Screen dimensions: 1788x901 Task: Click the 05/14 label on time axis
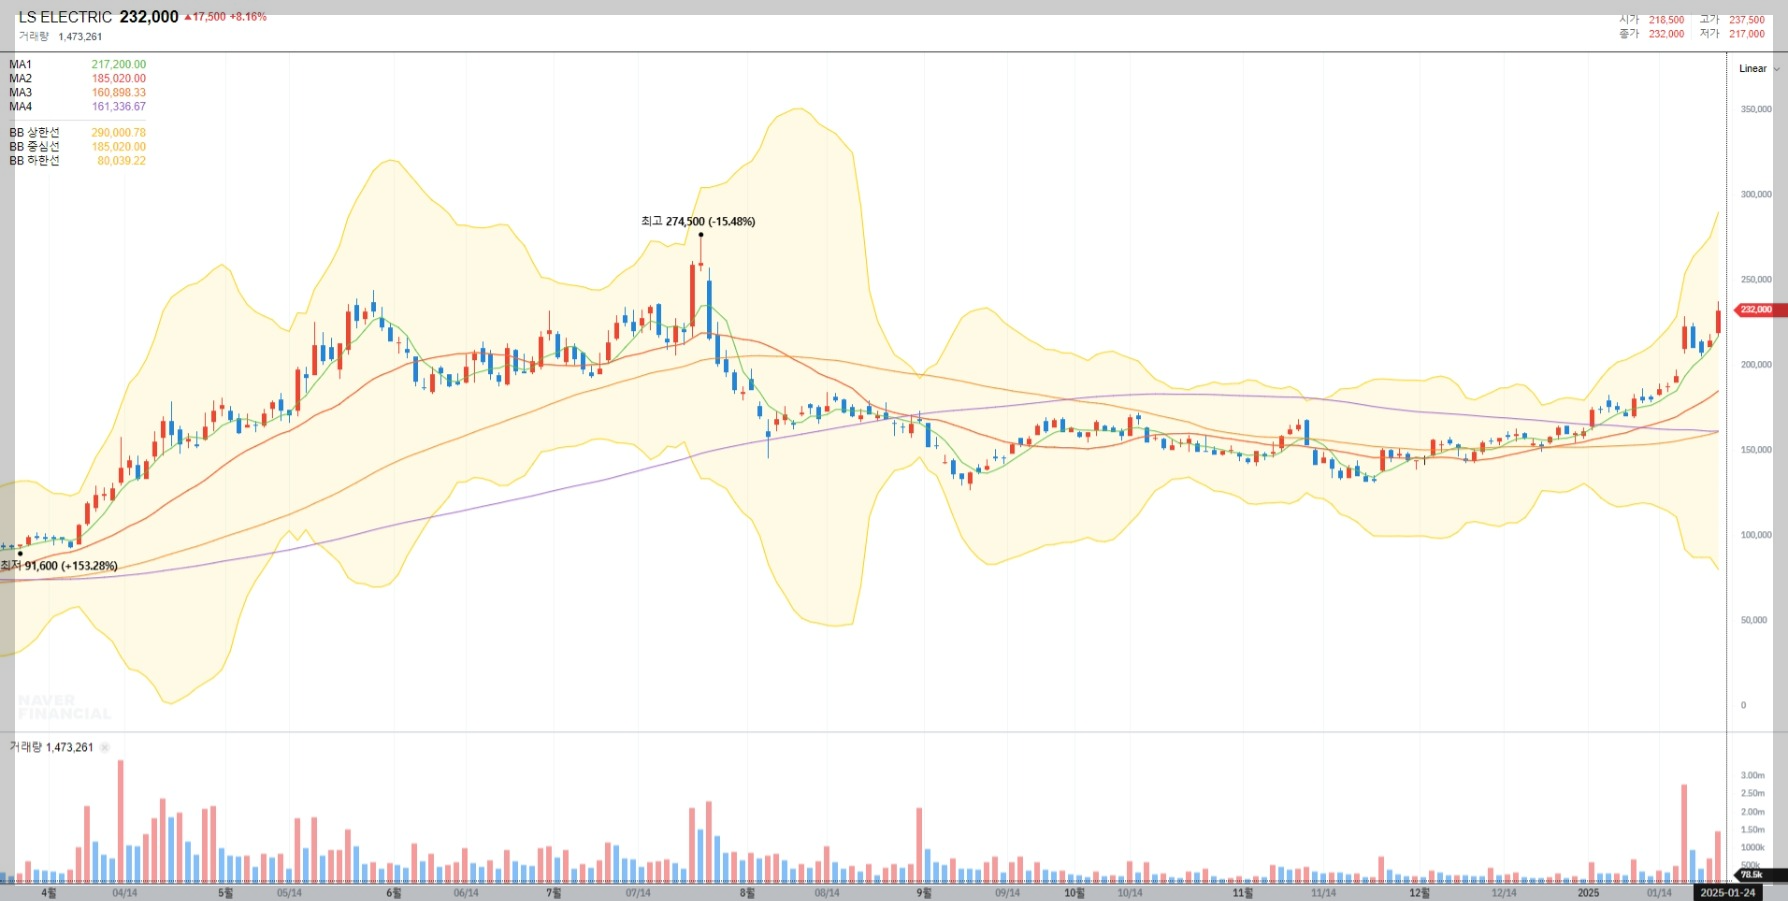click(x=289, y=893)
